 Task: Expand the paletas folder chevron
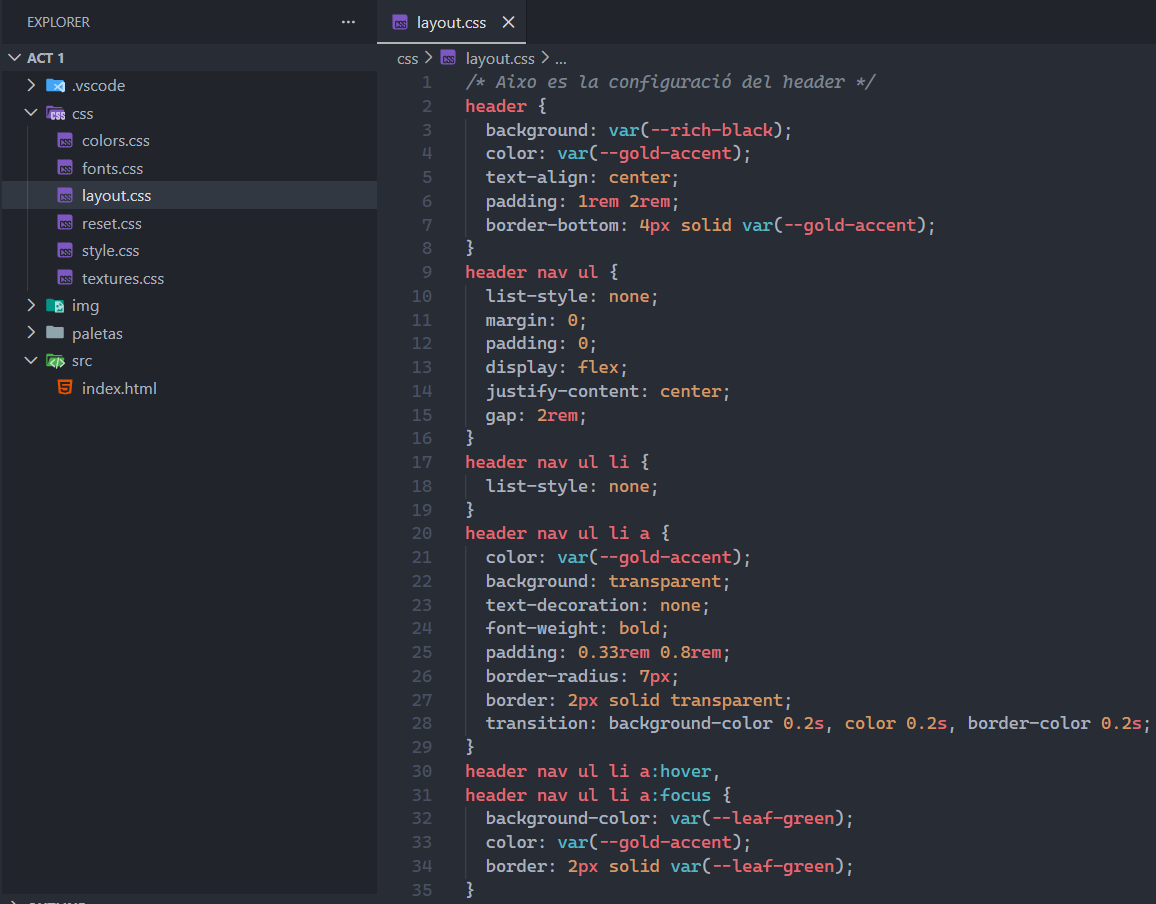tap(31, 333)
